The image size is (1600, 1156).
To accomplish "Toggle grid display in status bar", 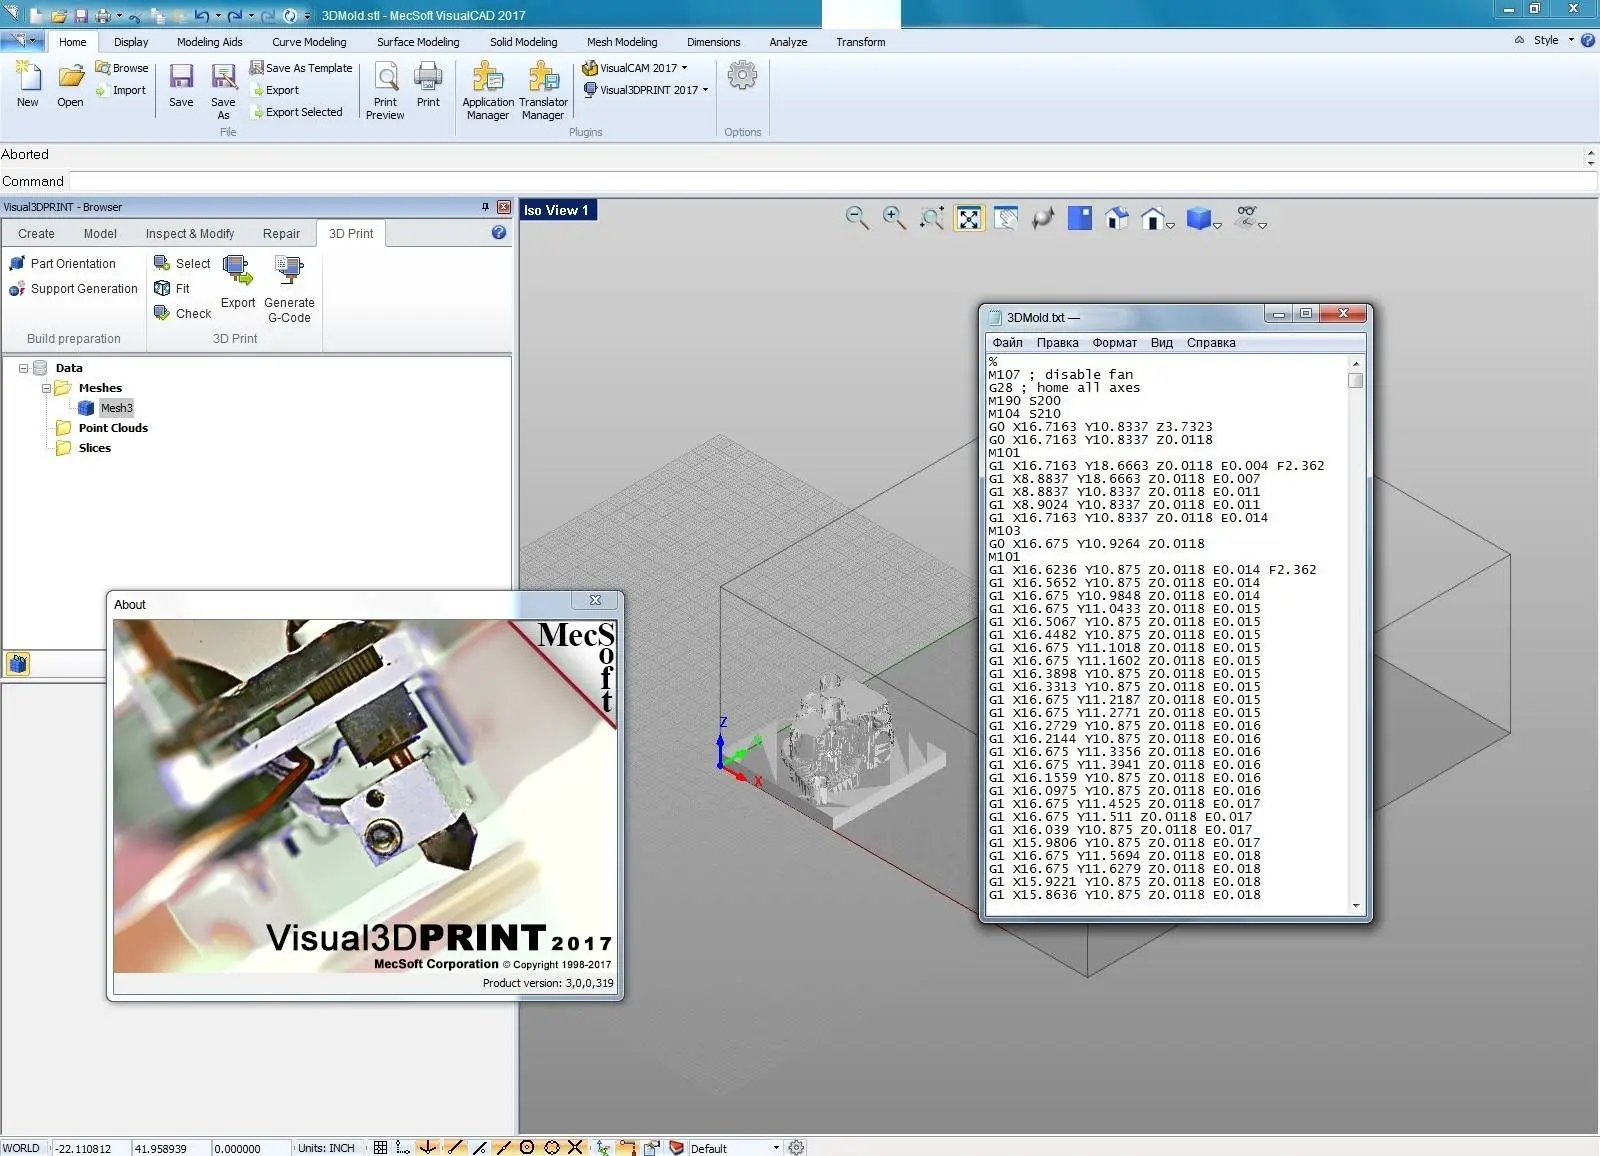I will (380, 1148).
